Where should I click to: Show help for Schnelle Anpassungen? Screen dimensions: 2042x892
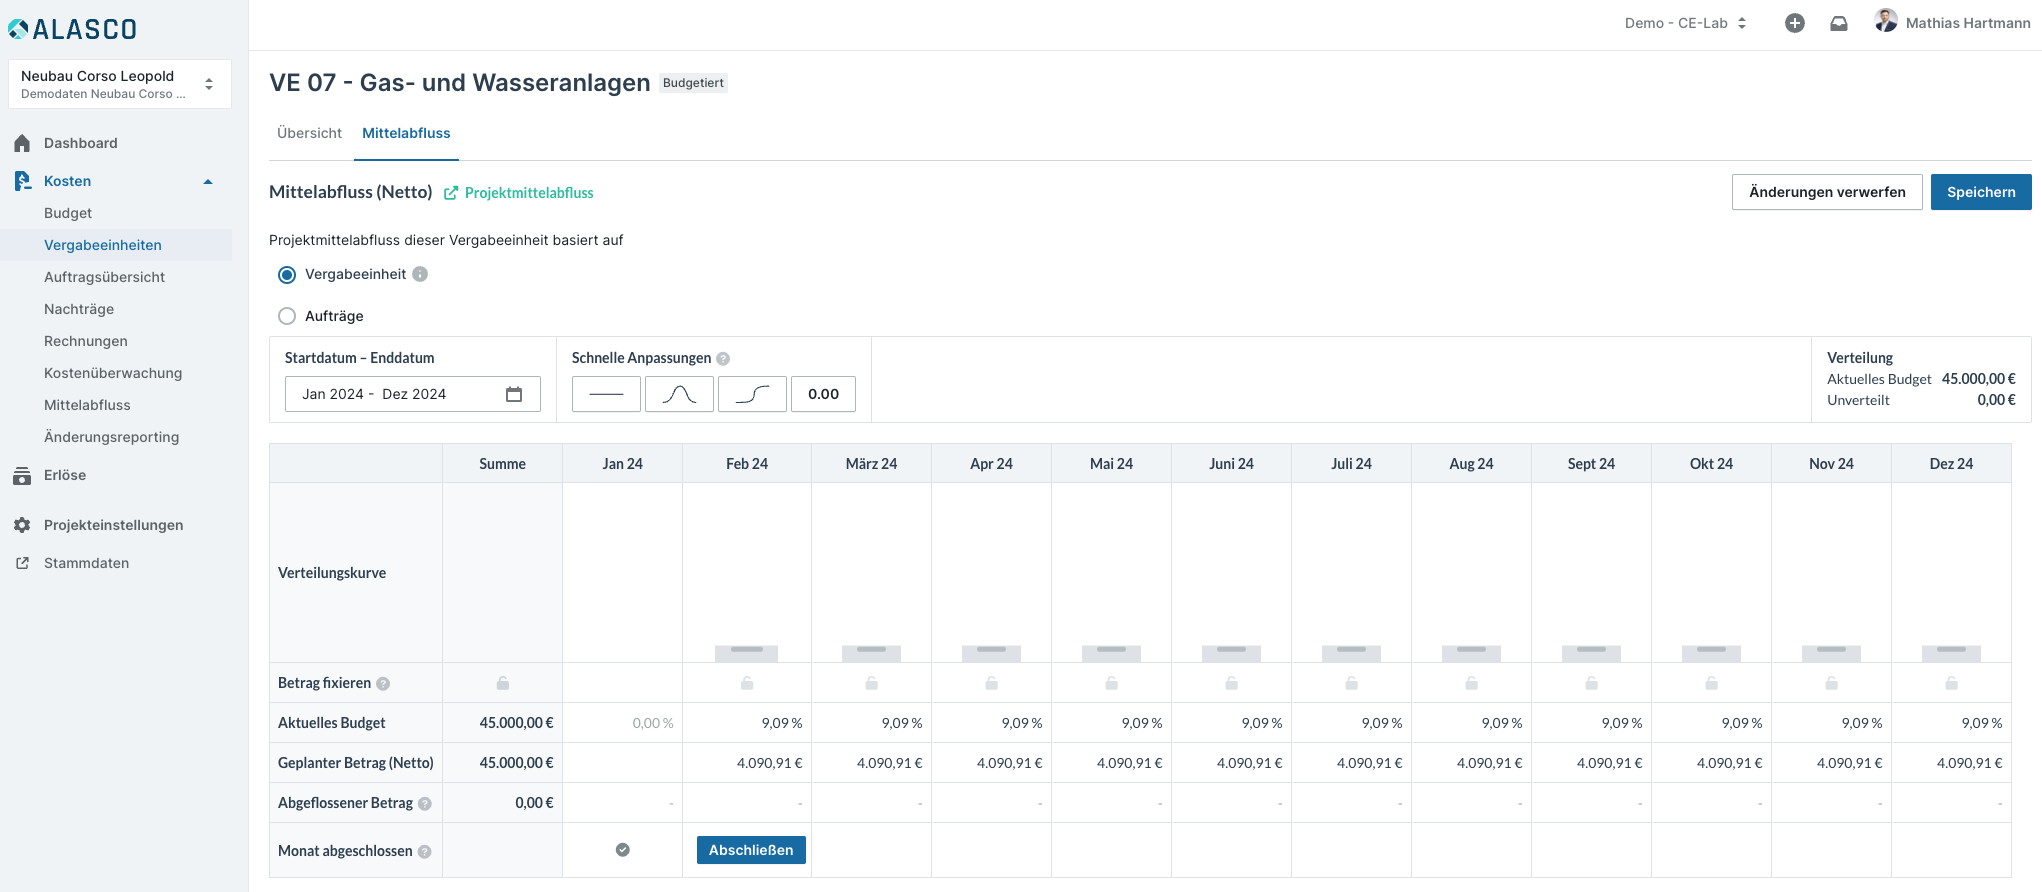click(x=723, y=359)
